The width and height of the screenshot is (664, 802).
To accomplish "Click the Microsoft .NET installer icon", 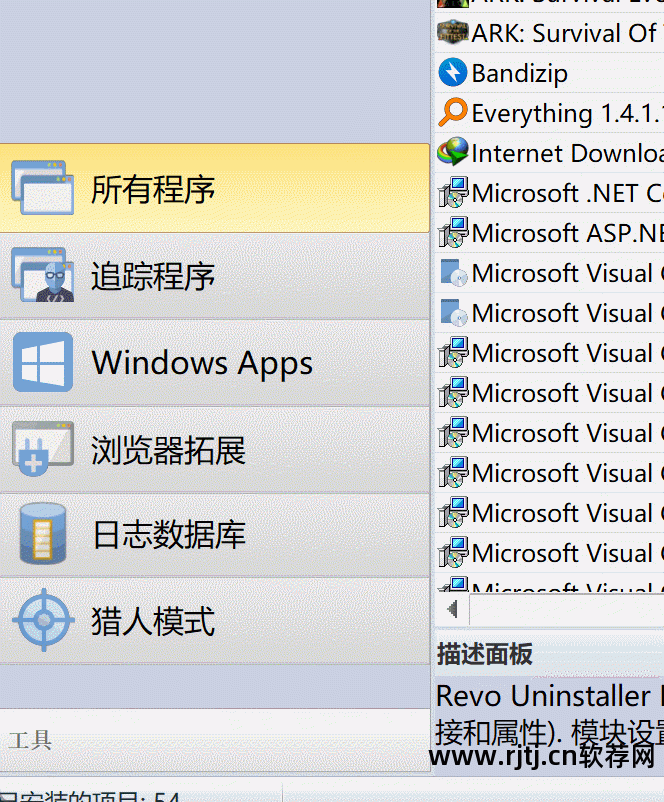I will click(453, 192).
